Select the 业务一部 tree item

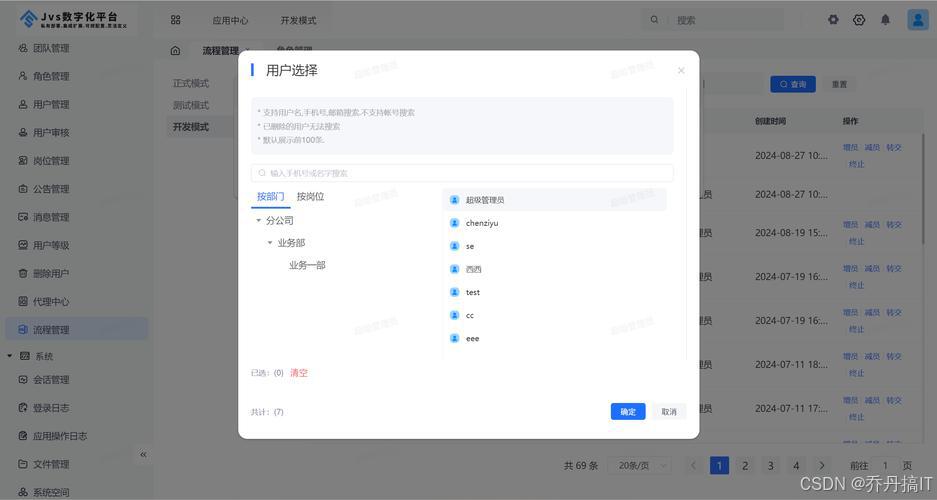click(307, 265)
